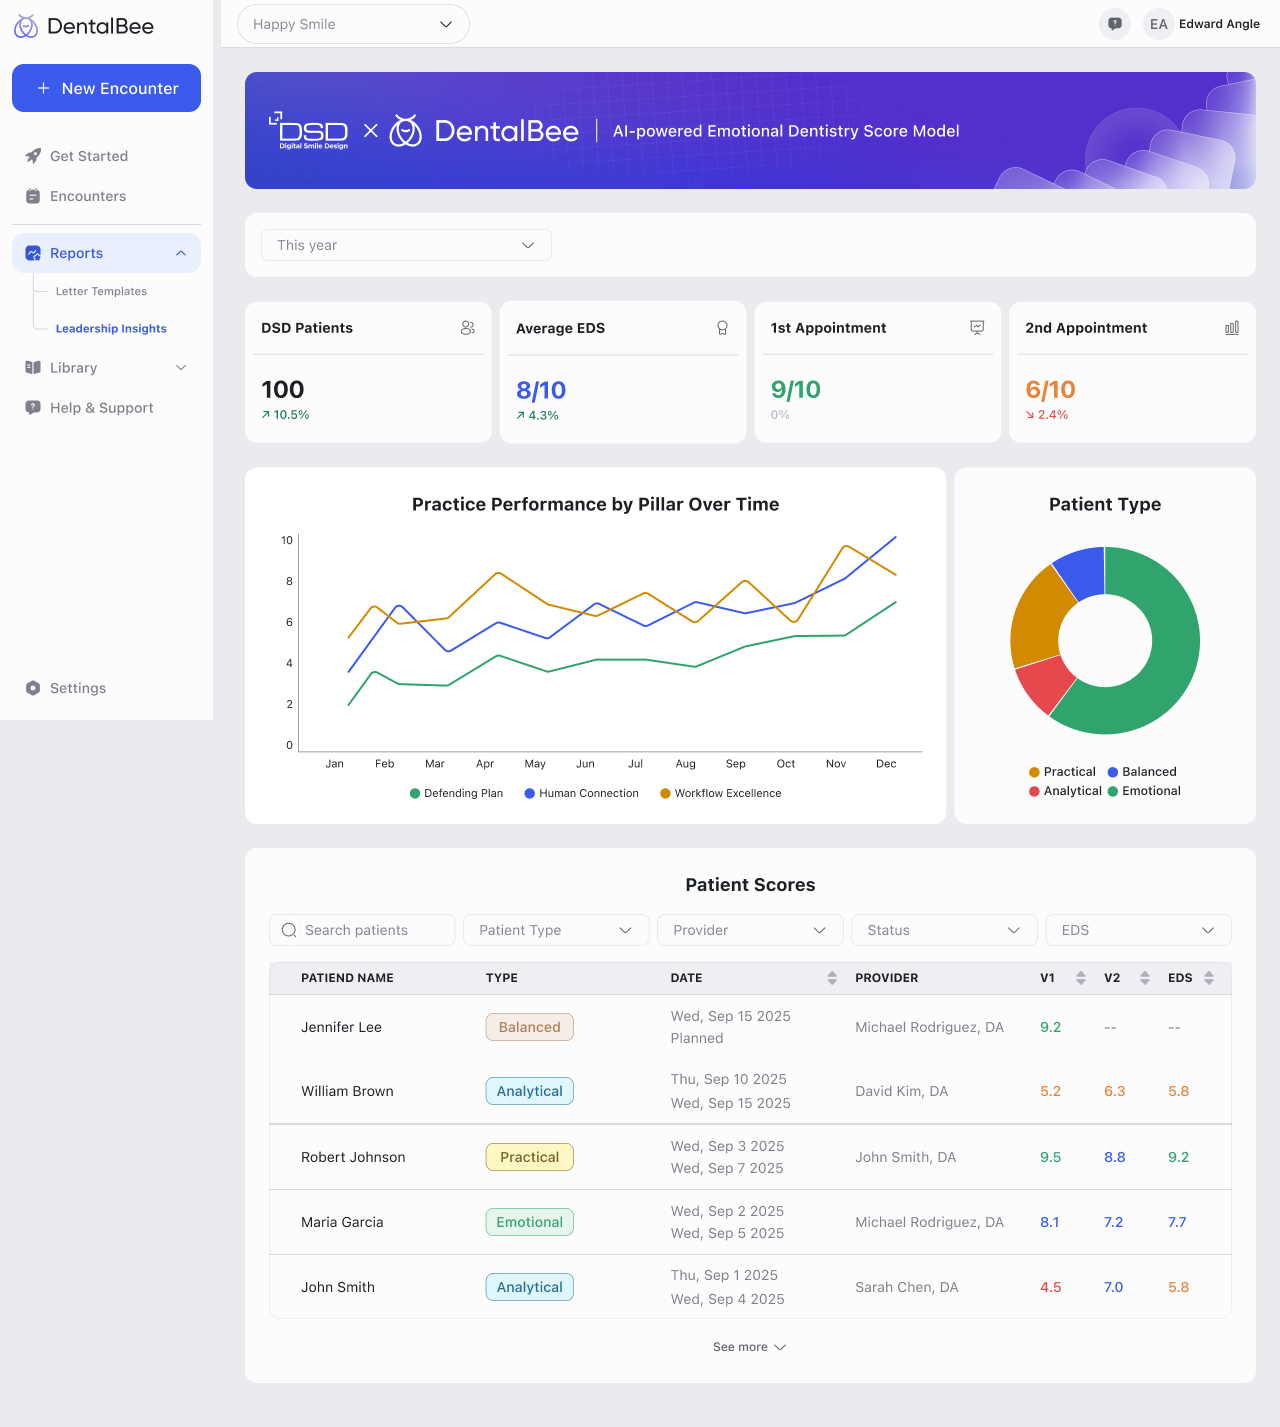Select Leadership Insights under Reports
The image size is (1280, 1427).
pos(111,328)
